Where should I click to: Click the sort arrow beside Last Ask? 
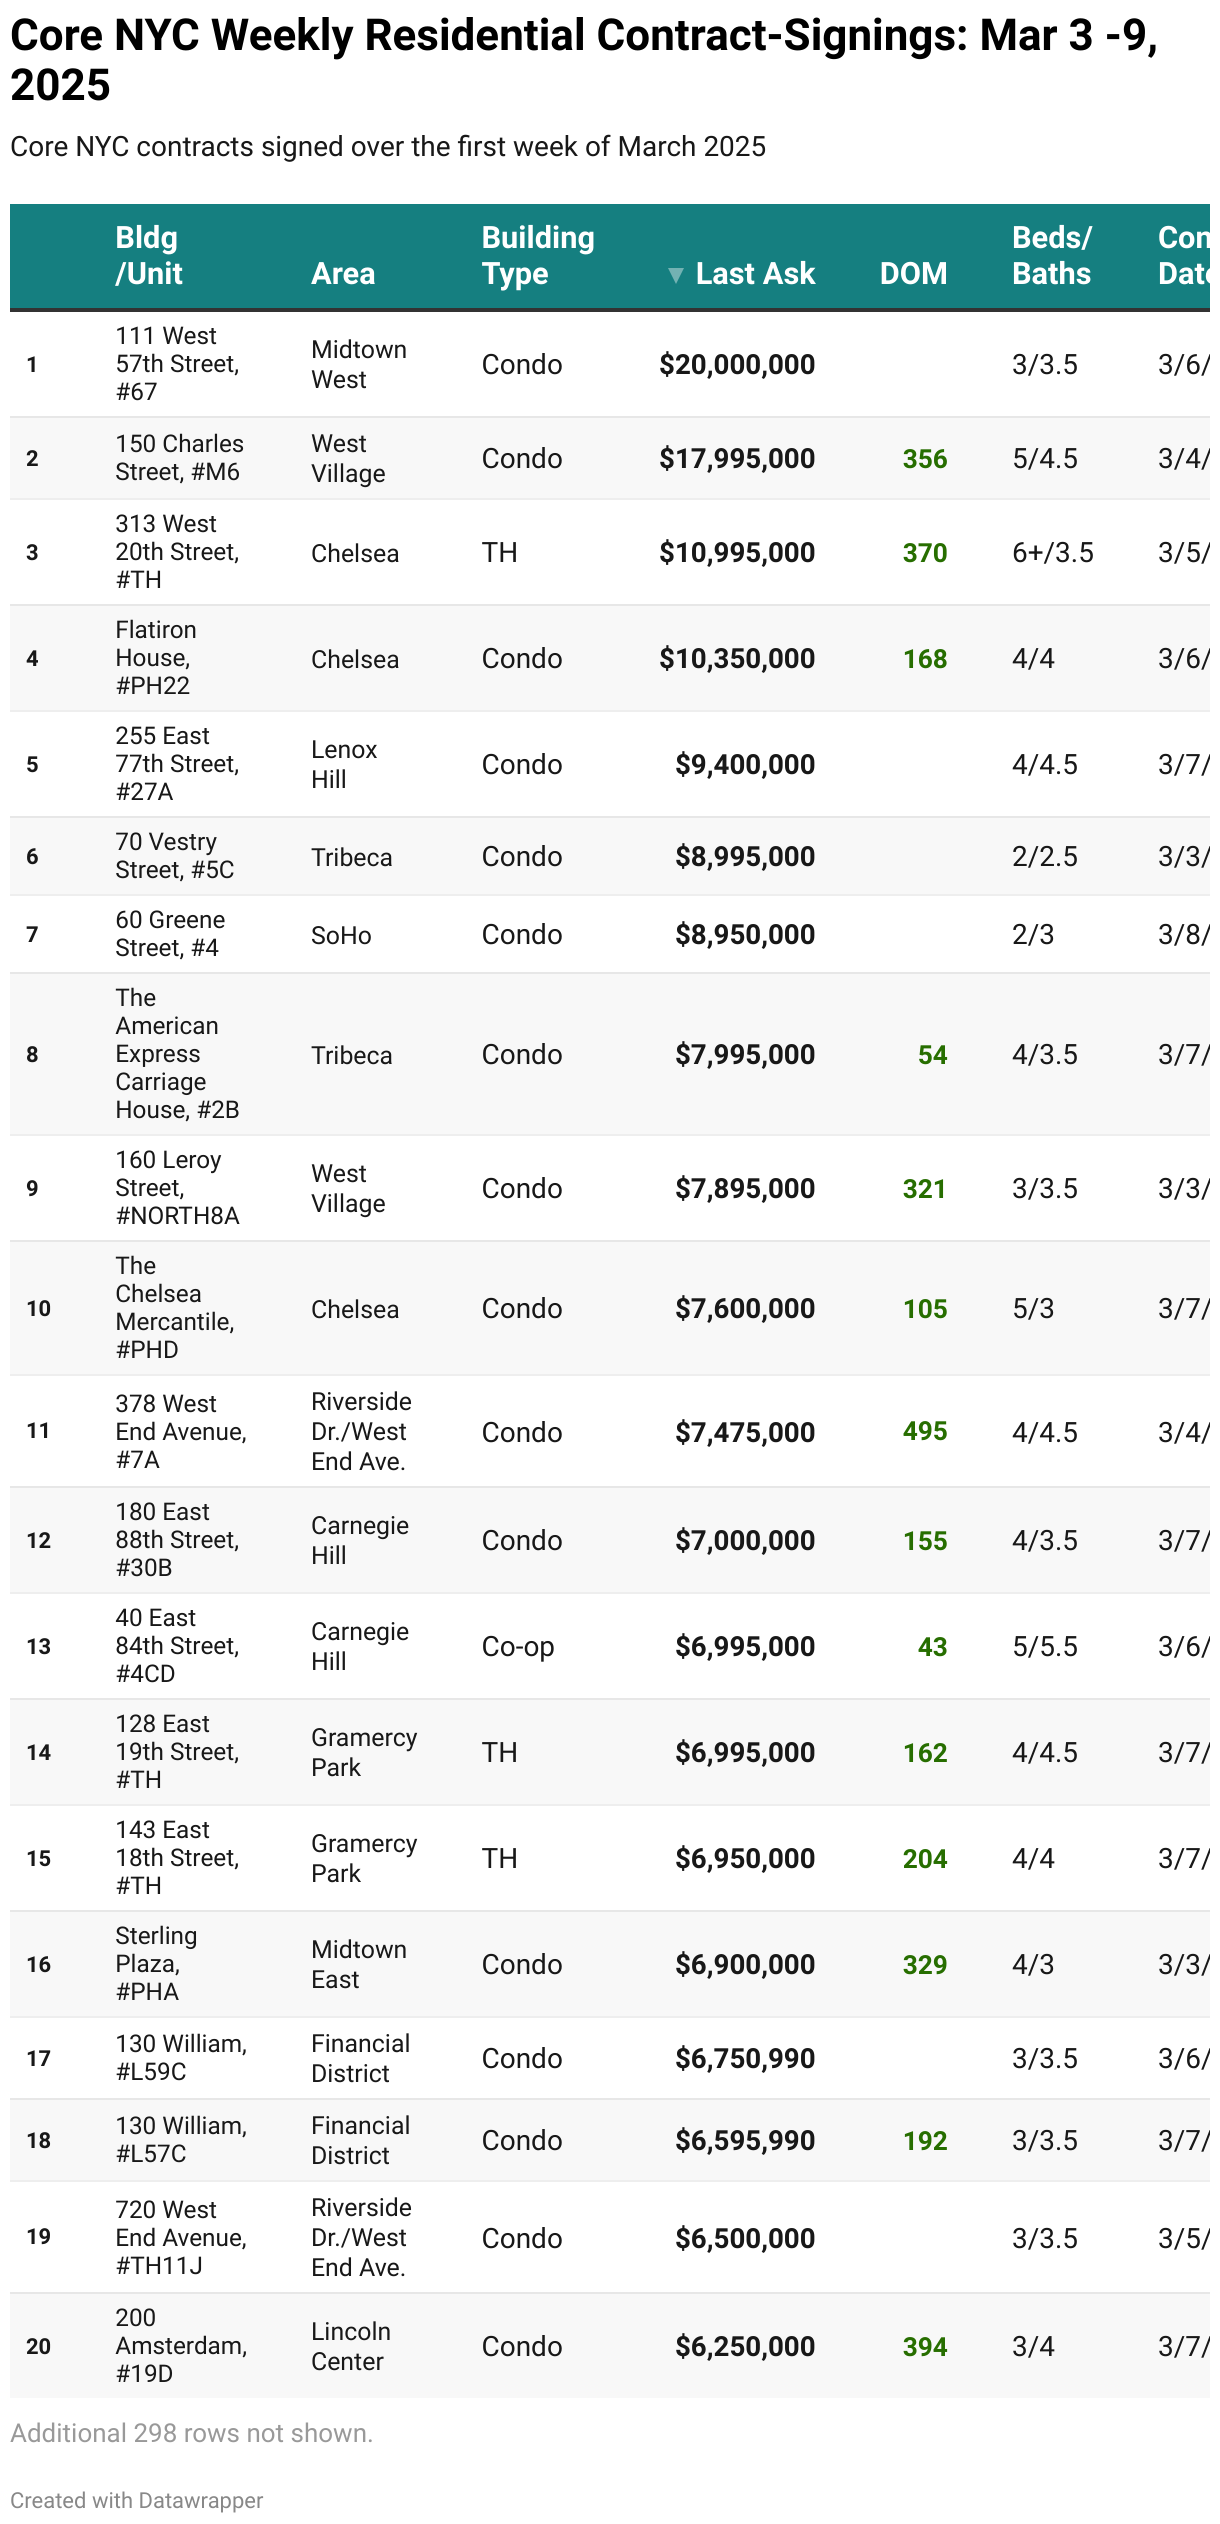coord(676,275)
